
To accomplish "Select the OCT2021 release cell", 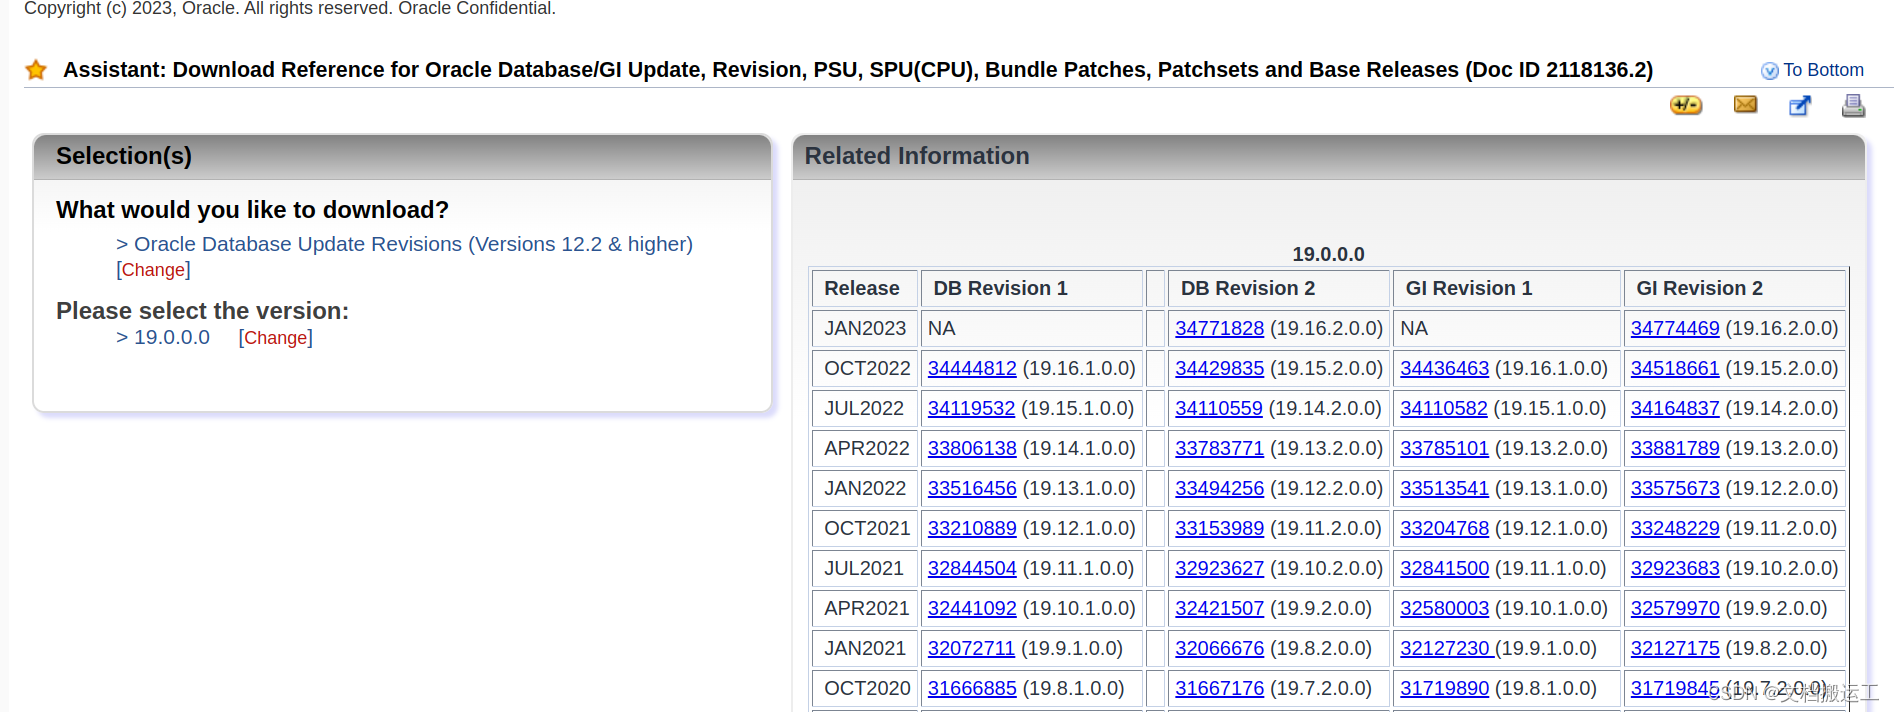I will (865, 528).
